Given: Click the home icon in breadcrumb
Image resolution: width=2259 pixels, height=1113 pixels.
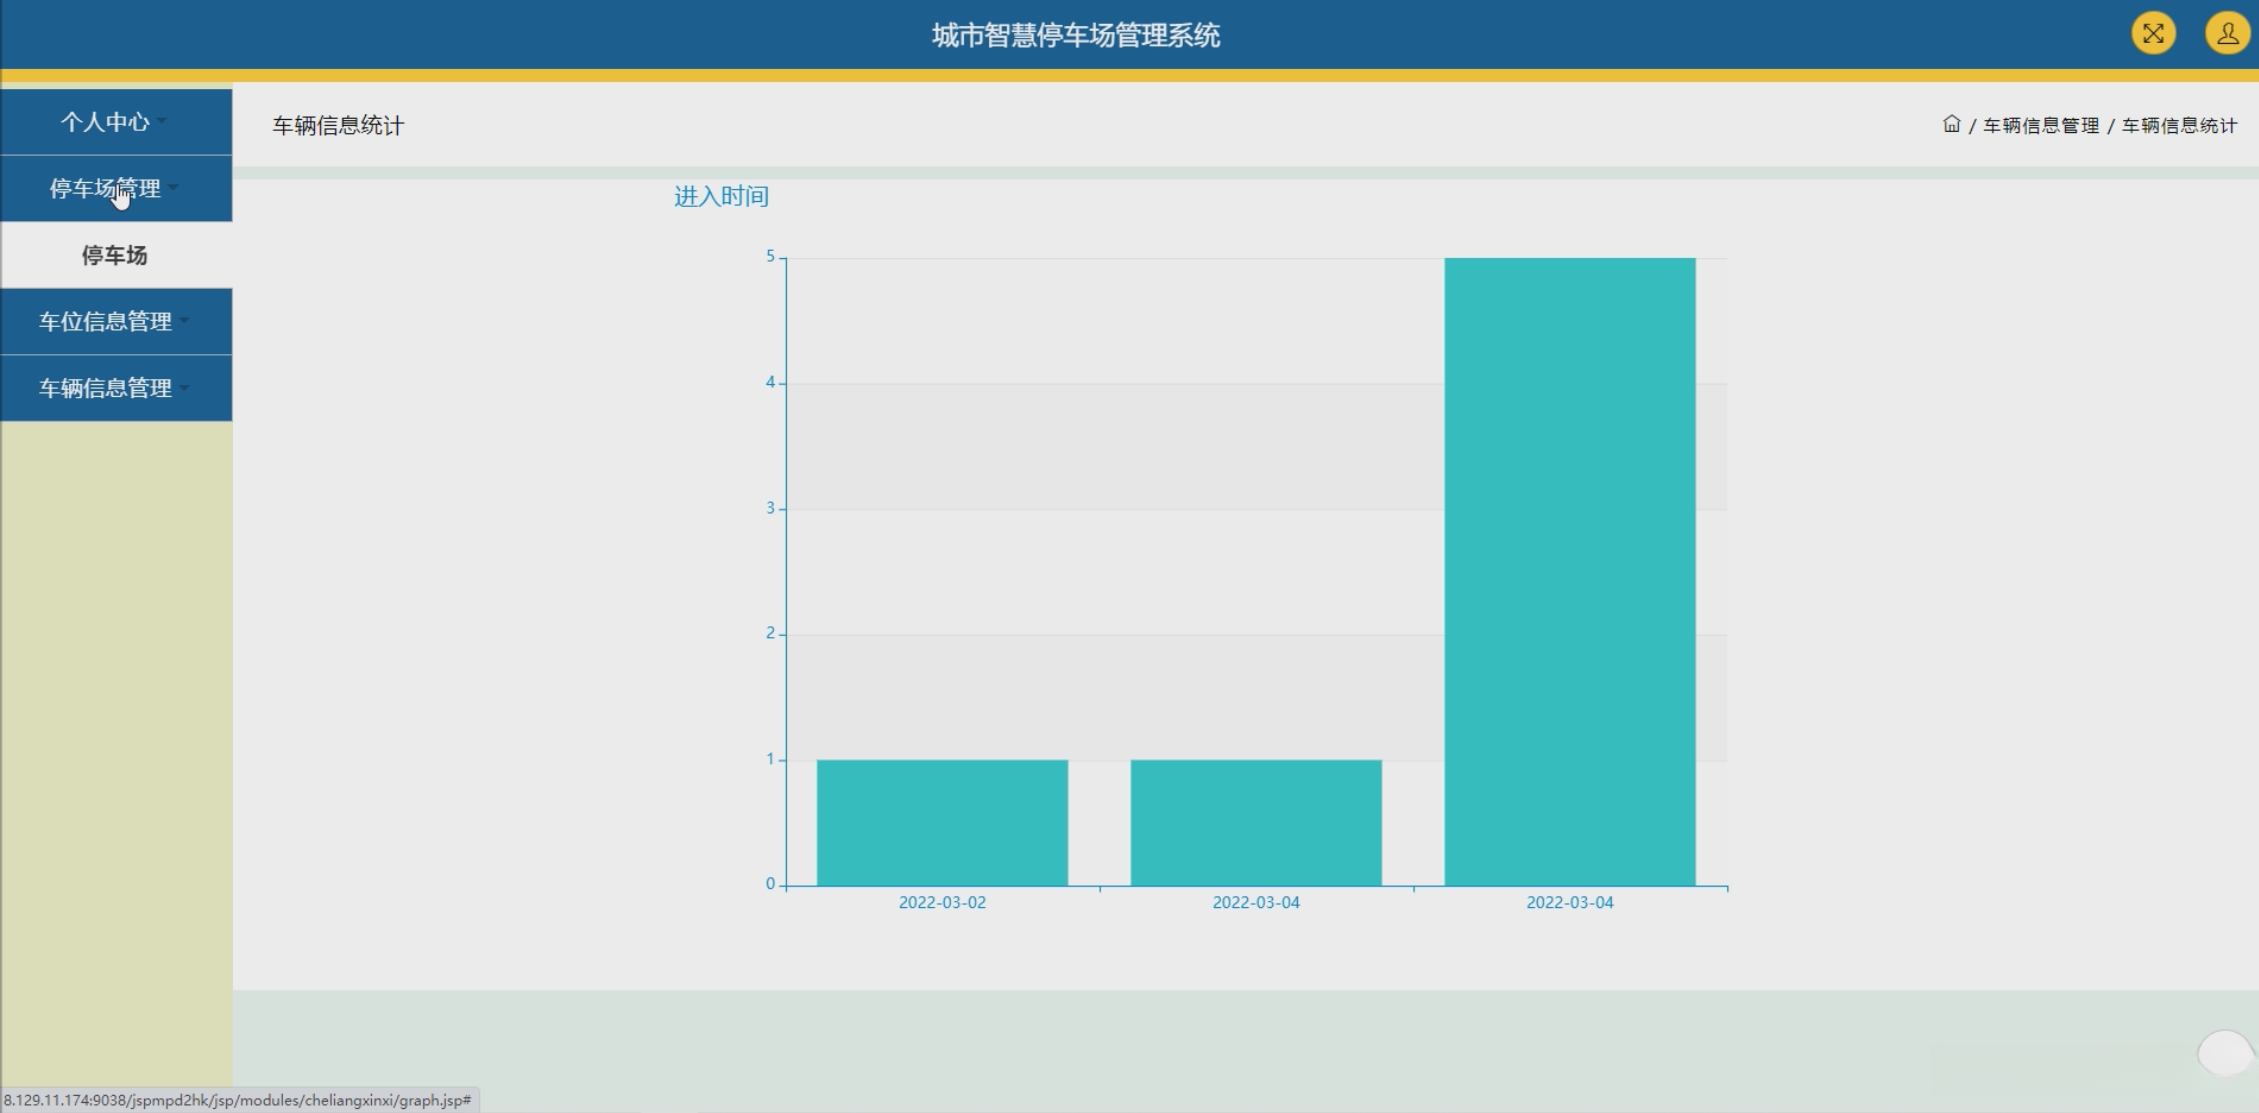Looking at the screenshot, I should [x=1951, y=124].
